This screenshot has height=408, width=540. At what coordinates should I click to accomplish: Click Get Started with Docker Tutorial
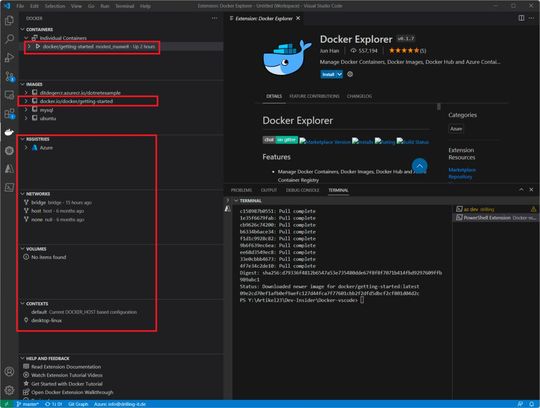click(67, 384)
